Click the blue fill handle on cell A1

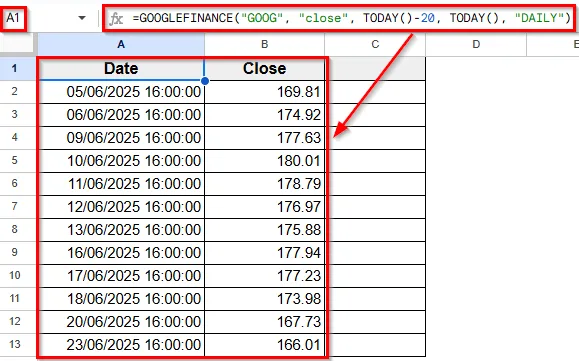(205, 81)
